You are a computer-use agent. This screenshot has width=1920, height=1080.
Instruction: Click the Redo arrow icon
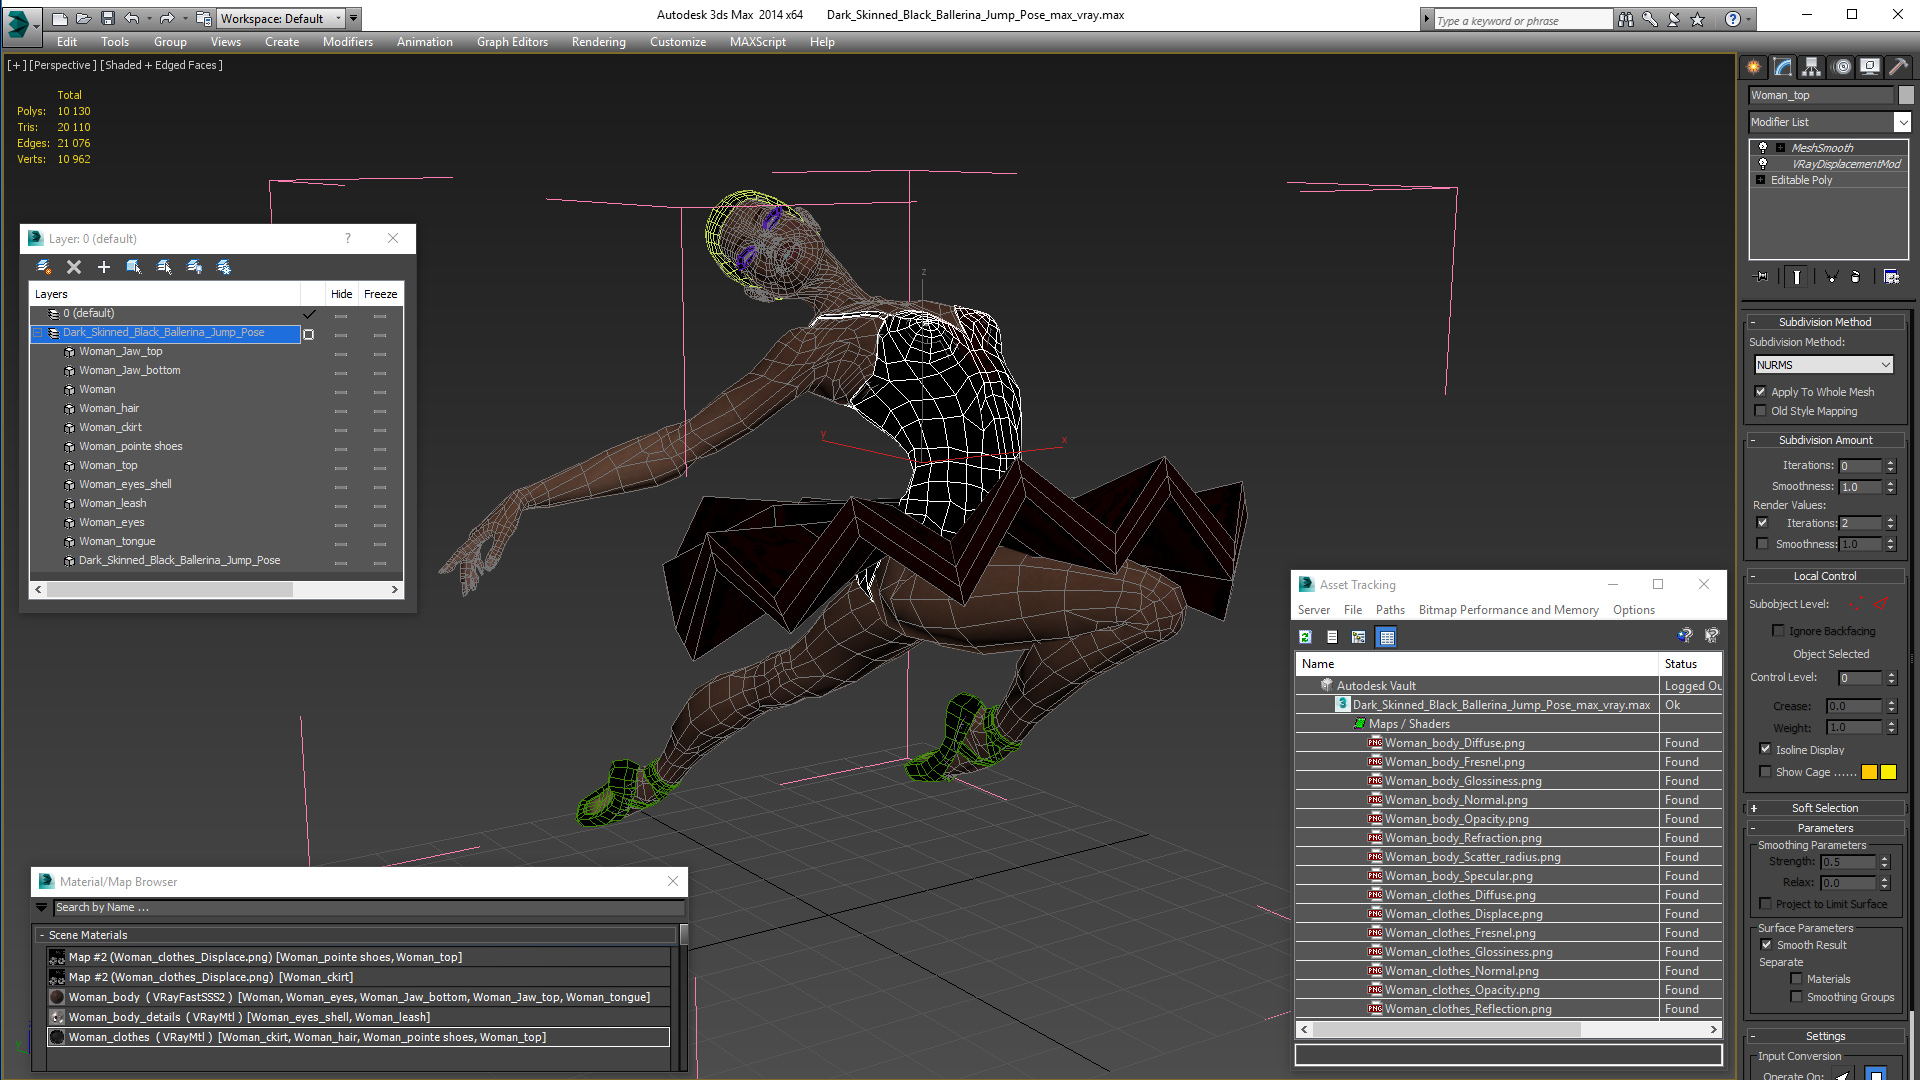click(x=166, y=18)
